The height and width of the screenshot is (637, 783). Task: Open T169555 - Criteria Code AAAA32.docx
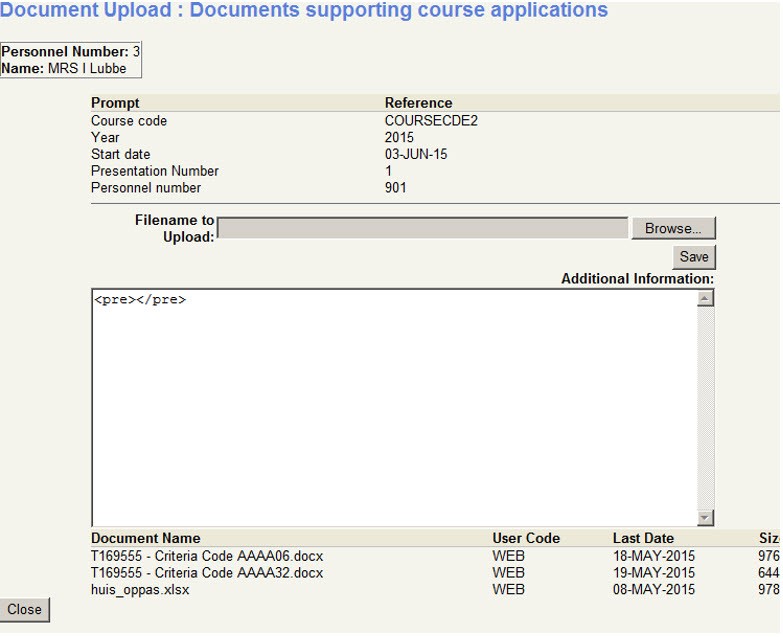point(207,573)
